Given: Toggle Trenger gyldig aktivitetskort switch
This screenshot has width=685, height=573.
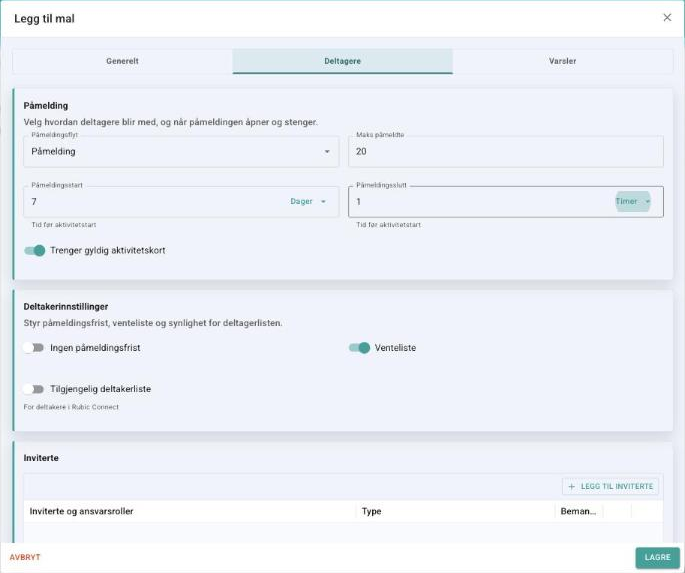Looking at the screenshot, I should [x=35, y=251].
